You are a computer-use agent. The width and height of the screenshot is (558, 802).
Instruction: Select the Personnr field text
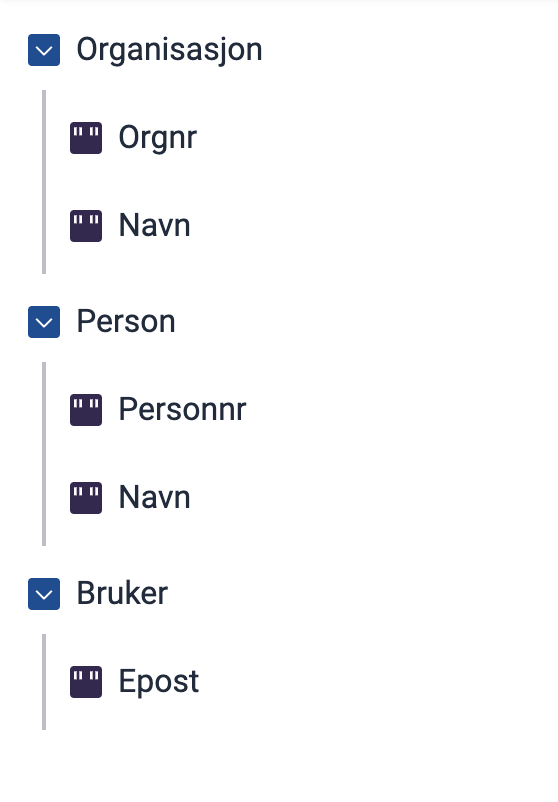pyautogui.click(x=183, y=410)
